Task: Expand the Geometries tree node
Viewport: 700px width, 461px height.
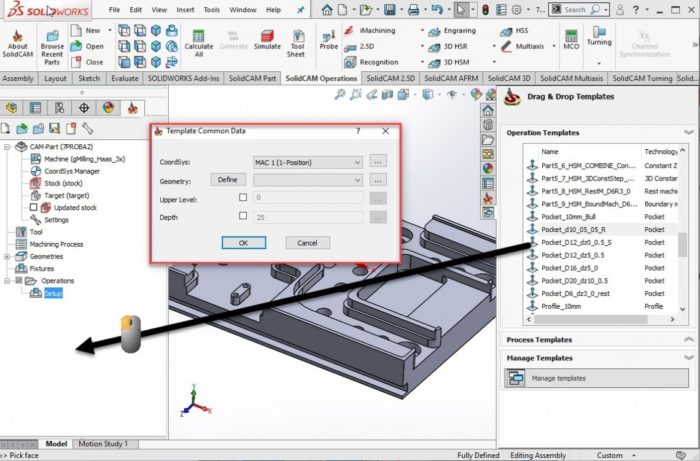Action: click(7, 257)
